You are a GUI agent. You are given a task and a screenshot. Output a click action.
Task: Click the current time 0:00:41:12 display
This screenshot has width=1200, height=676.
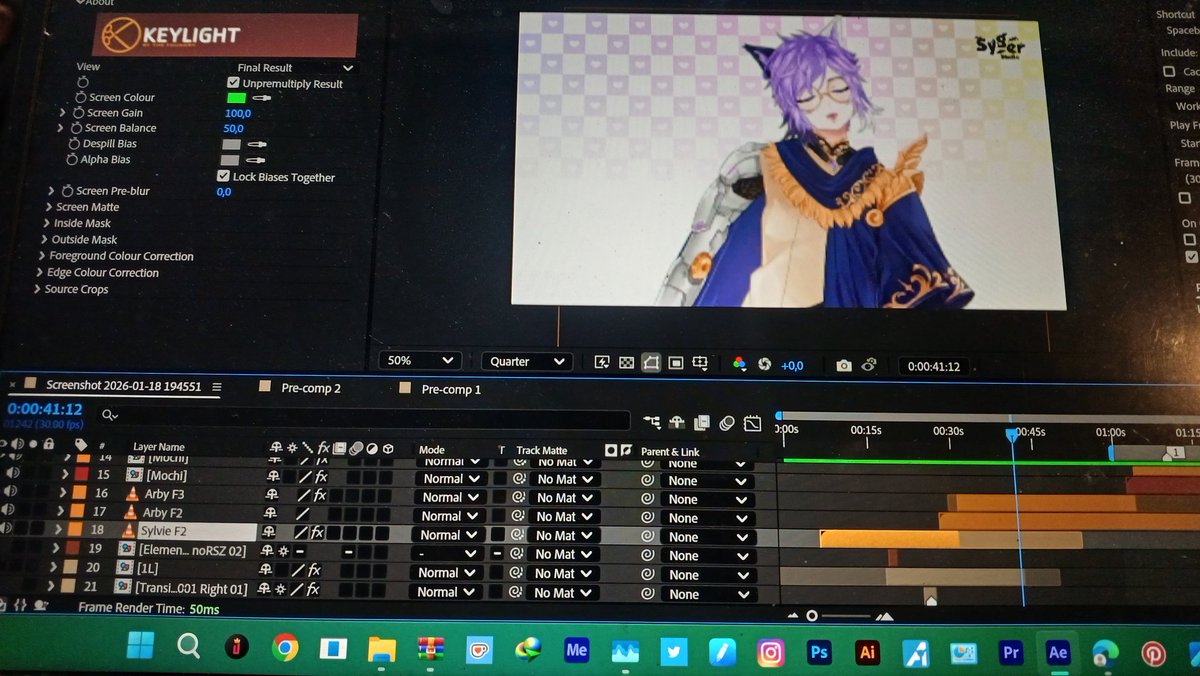point(44,409)
